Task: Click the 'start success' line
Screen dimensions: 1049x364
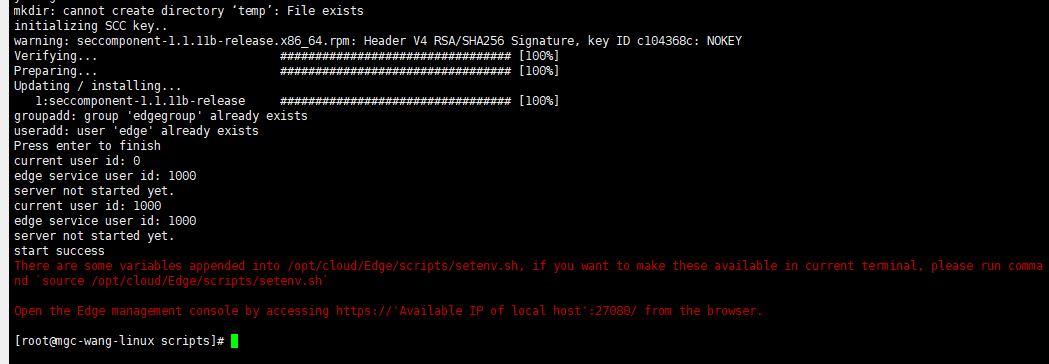Action: pos(60,252)
